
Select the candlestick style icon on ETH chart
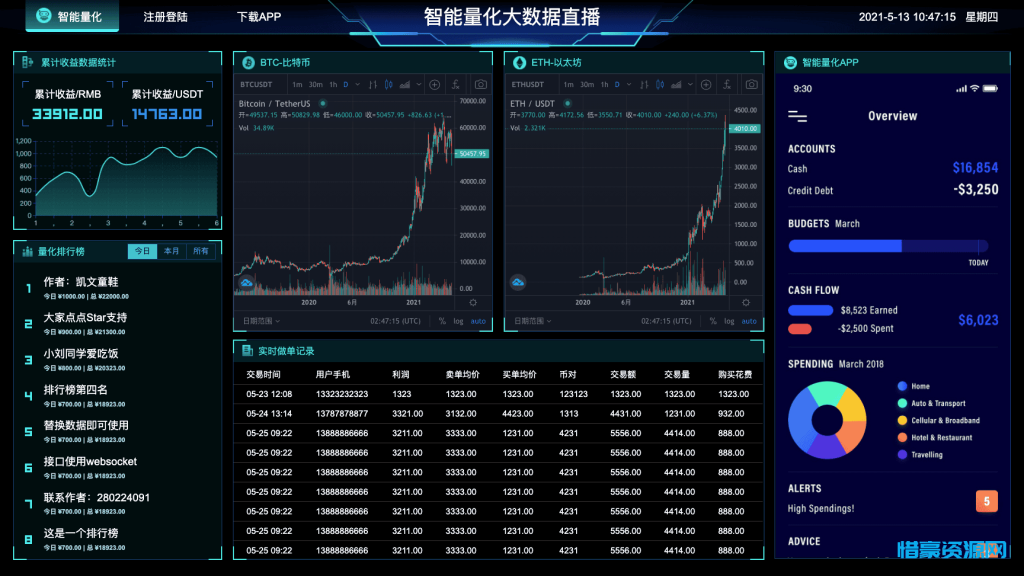tap(660, 85)
